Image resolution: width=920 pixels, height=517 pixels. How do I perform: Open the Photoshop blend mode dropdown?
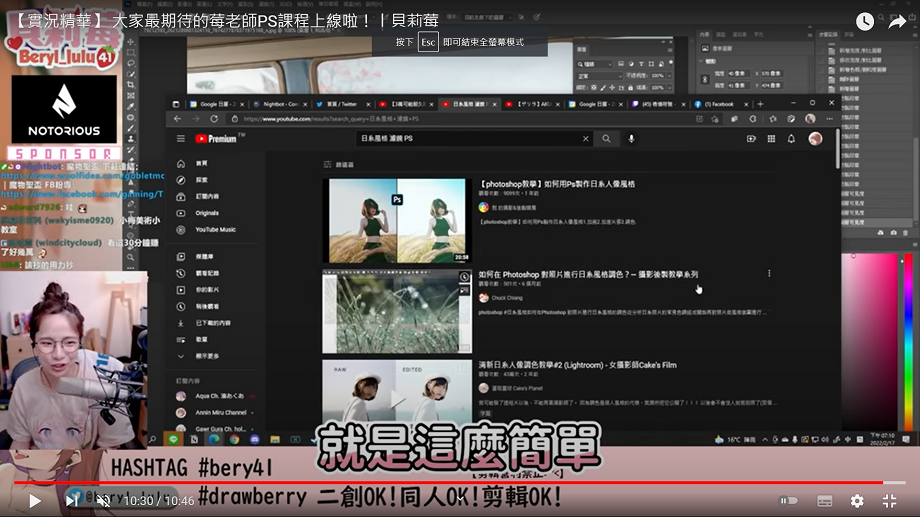coord(599,76)
